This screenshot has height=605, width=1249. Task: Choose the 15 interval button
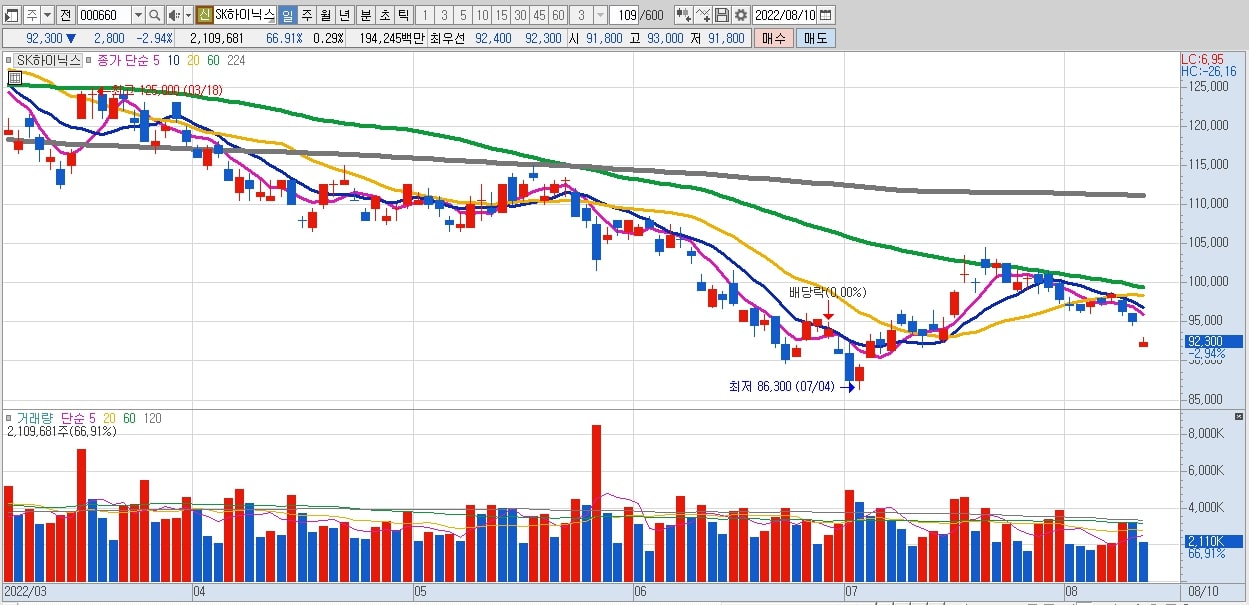pyautogui.click(x=501, y=15)
